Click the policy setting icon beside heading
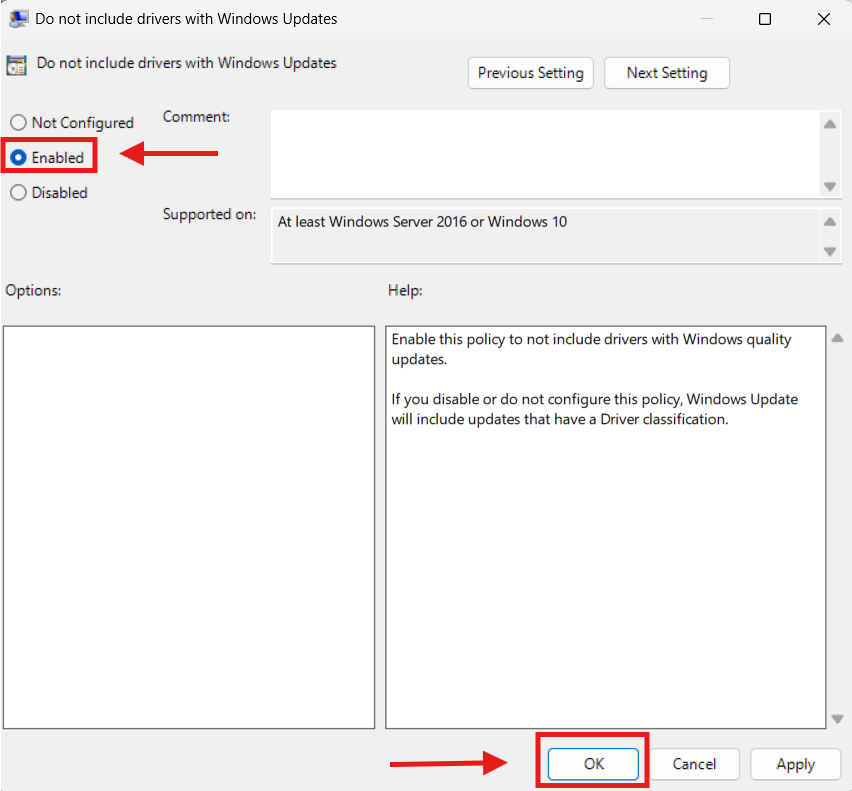Viewport: 852px width, 791px height. (16, 65)
